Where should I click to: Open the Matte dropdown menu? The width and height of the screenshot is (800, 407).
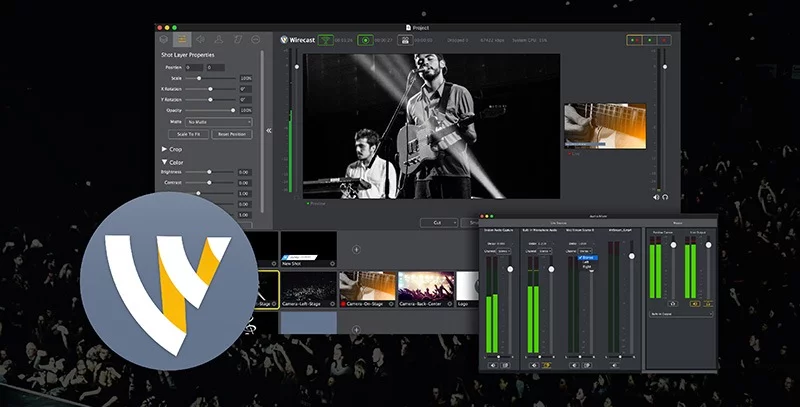pyautogui.click(x=218, y=122)
